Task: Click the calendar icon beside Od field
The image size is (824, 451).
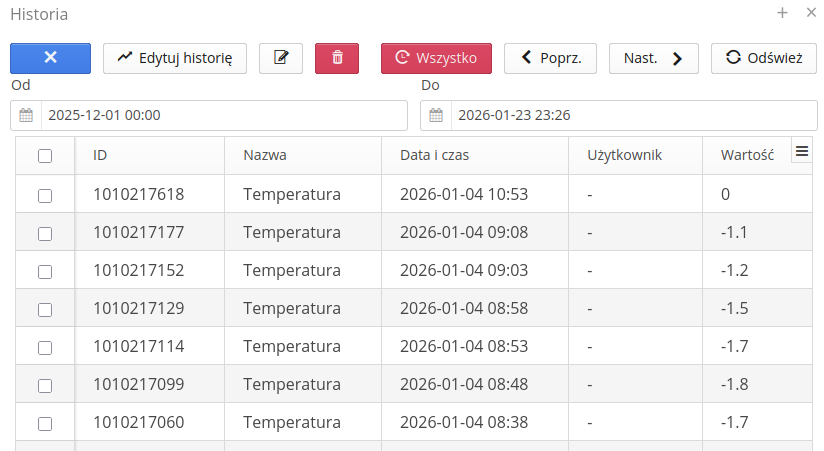Action: (x=26, y=115)
